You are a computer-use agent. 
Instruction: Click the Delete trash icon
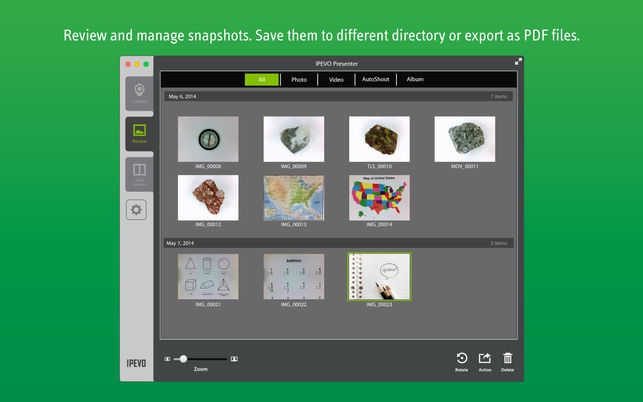(507, 359)
